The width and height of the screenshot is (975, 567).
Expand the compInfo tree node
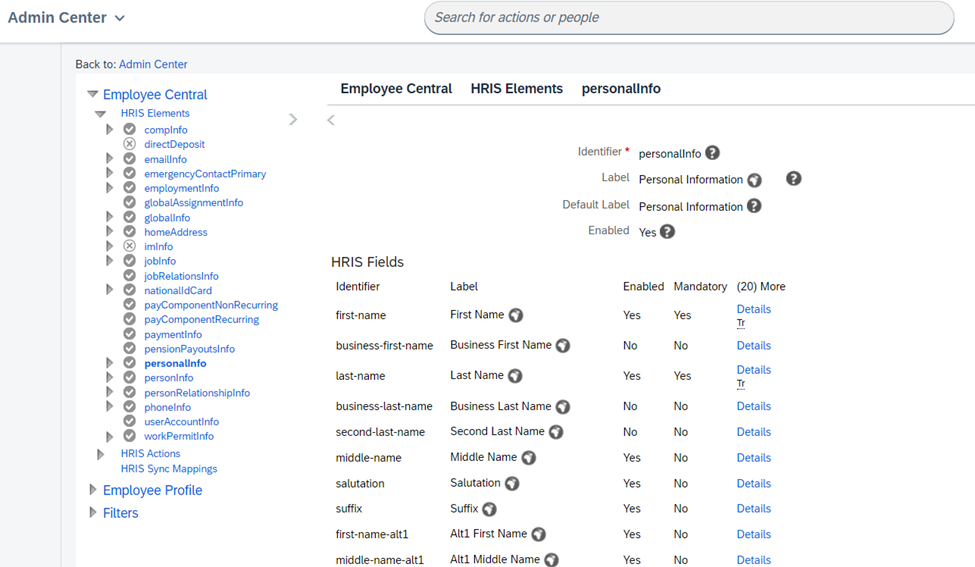point(109,129)
